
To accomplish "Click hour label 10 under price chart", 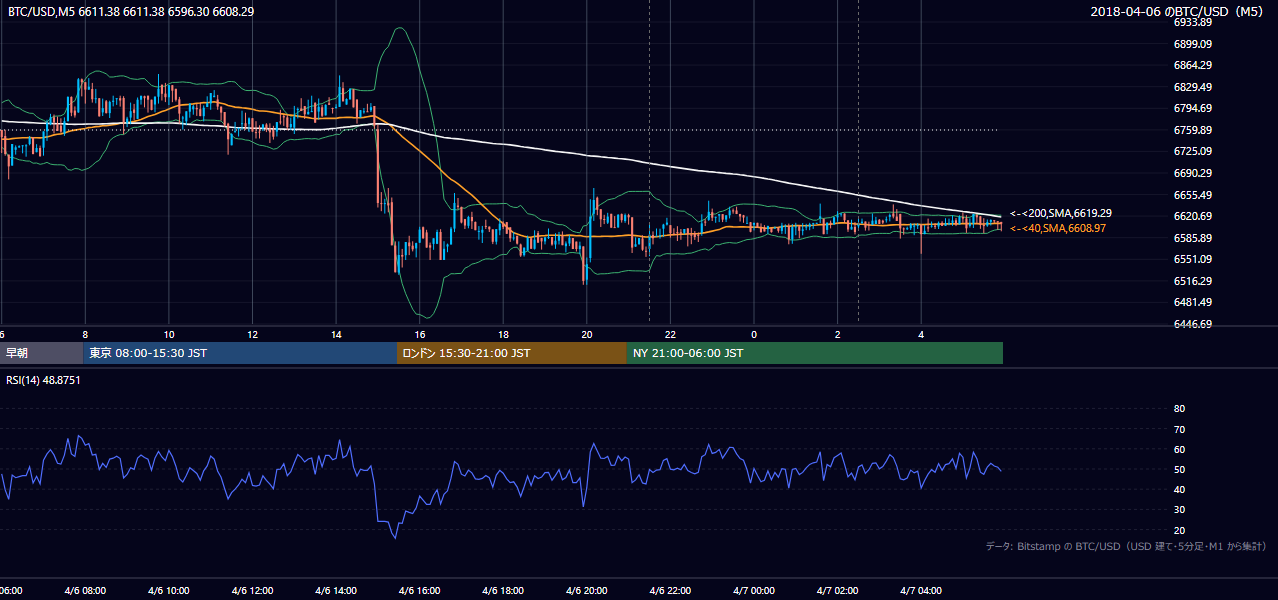I will pos(169,334).
